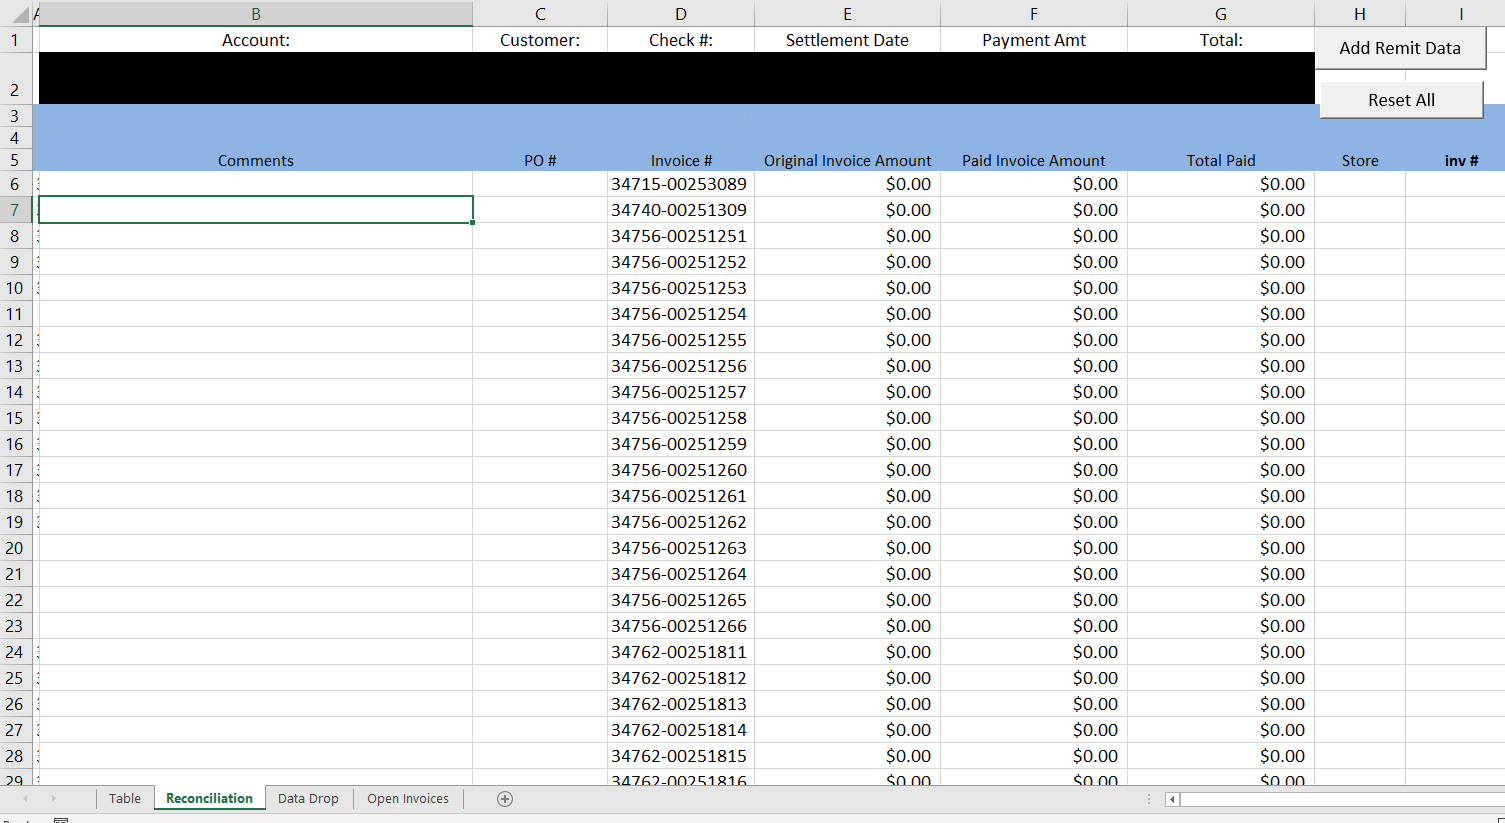
Task: Select invoice cell 34756-00251263
Action: point(681,548)
